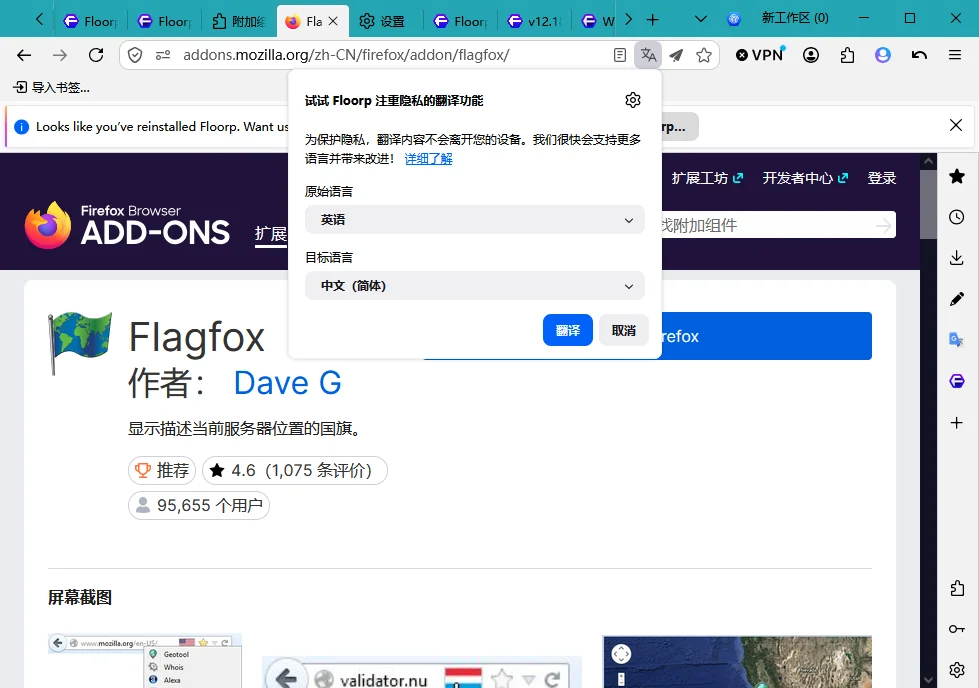Select the first Floorp tab

91,21
